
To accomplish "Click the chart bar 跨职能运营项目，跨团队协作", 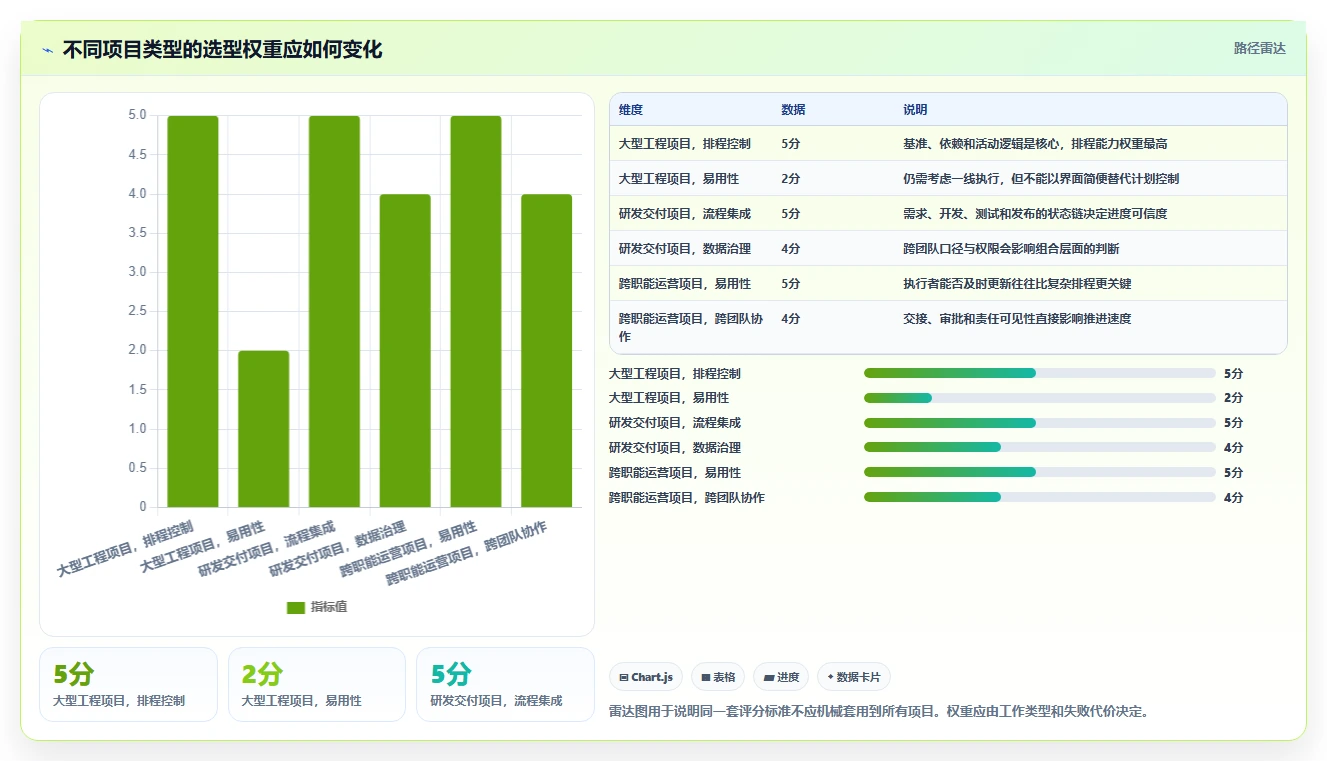I will click(x=547, y=351).
